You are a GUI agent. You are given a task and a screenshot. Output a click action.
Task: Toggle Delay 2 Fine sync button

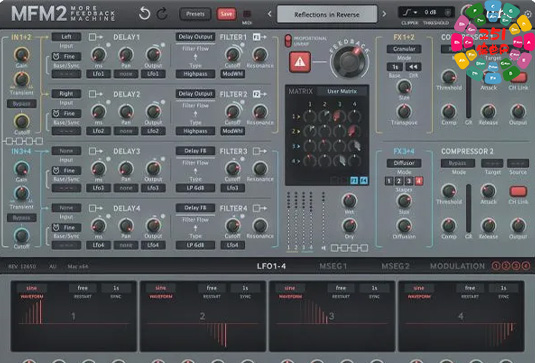(66, 113)
